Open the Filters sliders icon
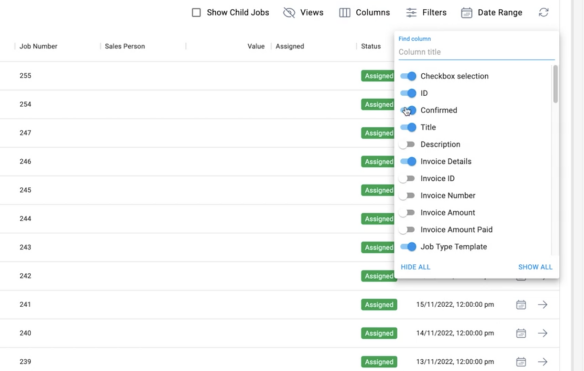584x371 pixels. tap(411, 13)
